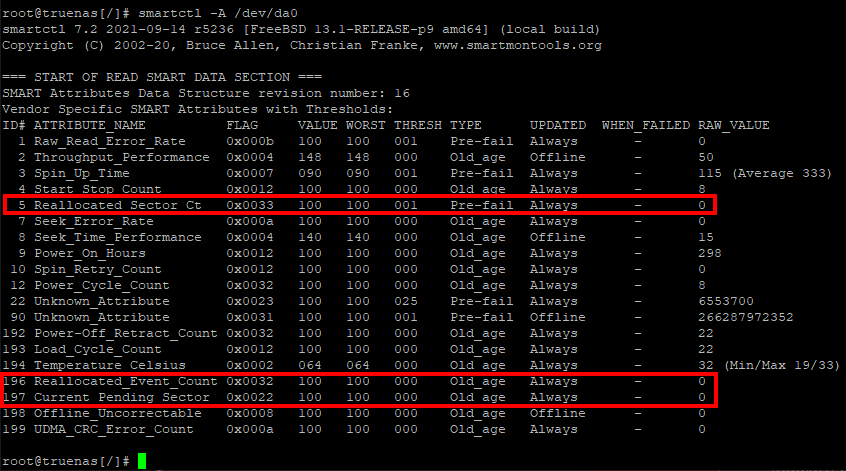
Task: Click the RAW_VALUE column header
Action: tap(734, 125)
